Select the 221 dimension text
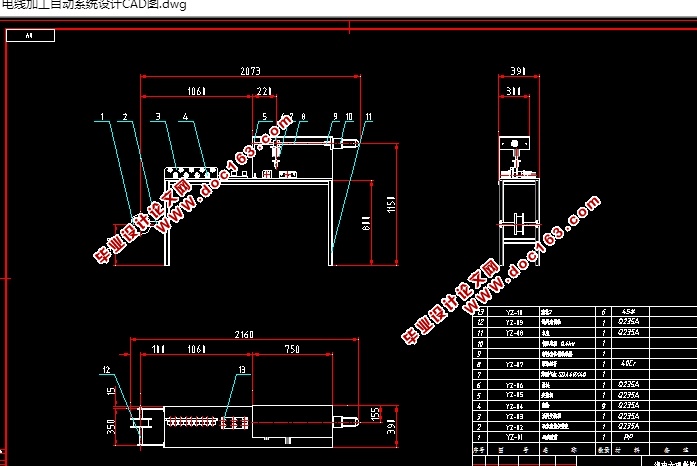 pos(264,91)
